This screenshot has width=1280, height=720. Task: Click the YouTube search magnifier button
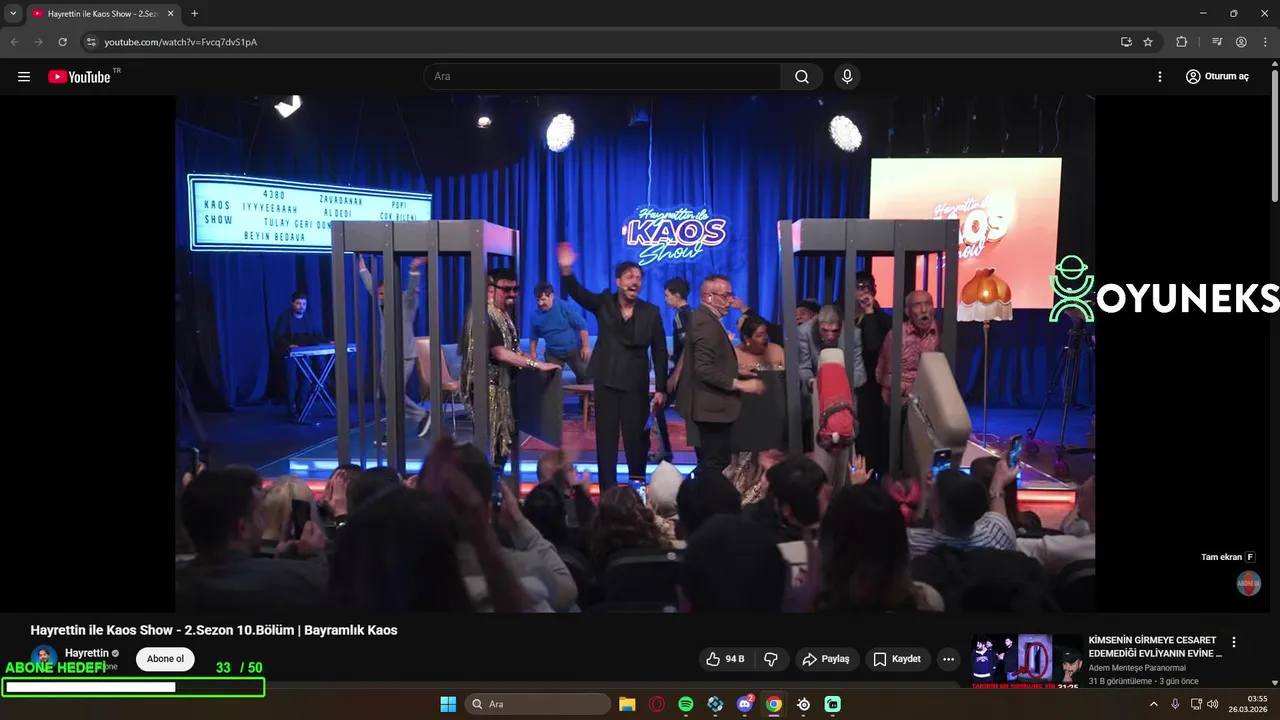coord(802,77)
